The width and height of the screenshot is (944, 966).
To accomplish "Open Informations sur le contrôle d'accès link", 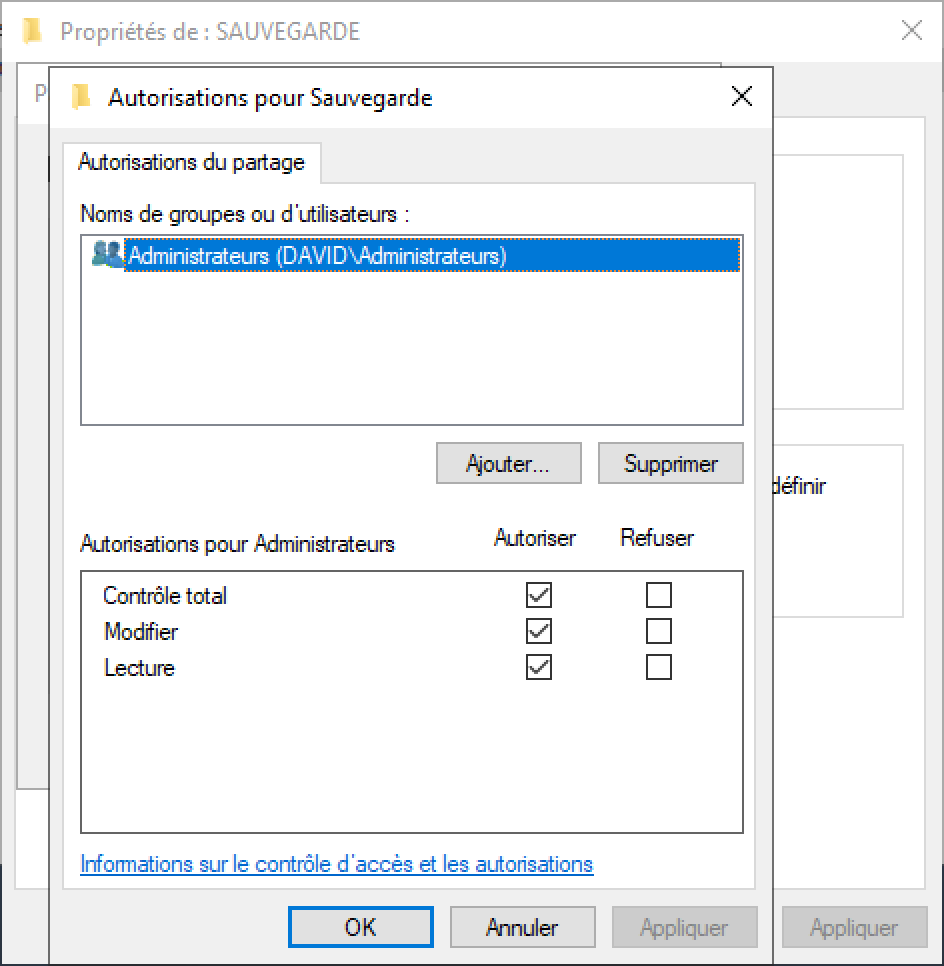I will click(x=336, y=864).
